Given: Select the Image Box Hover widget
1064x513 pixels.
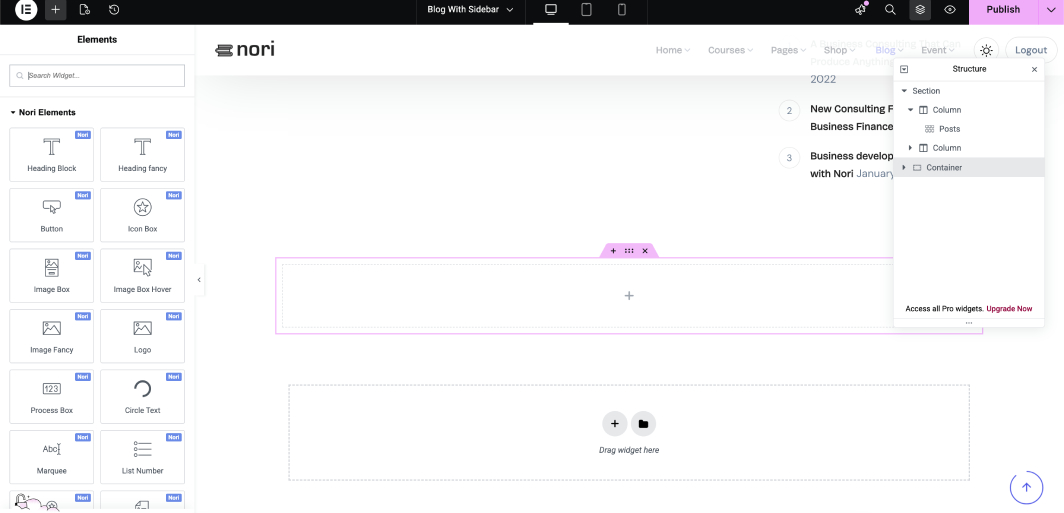Looking at the screenshot, I should pos(142,276).
